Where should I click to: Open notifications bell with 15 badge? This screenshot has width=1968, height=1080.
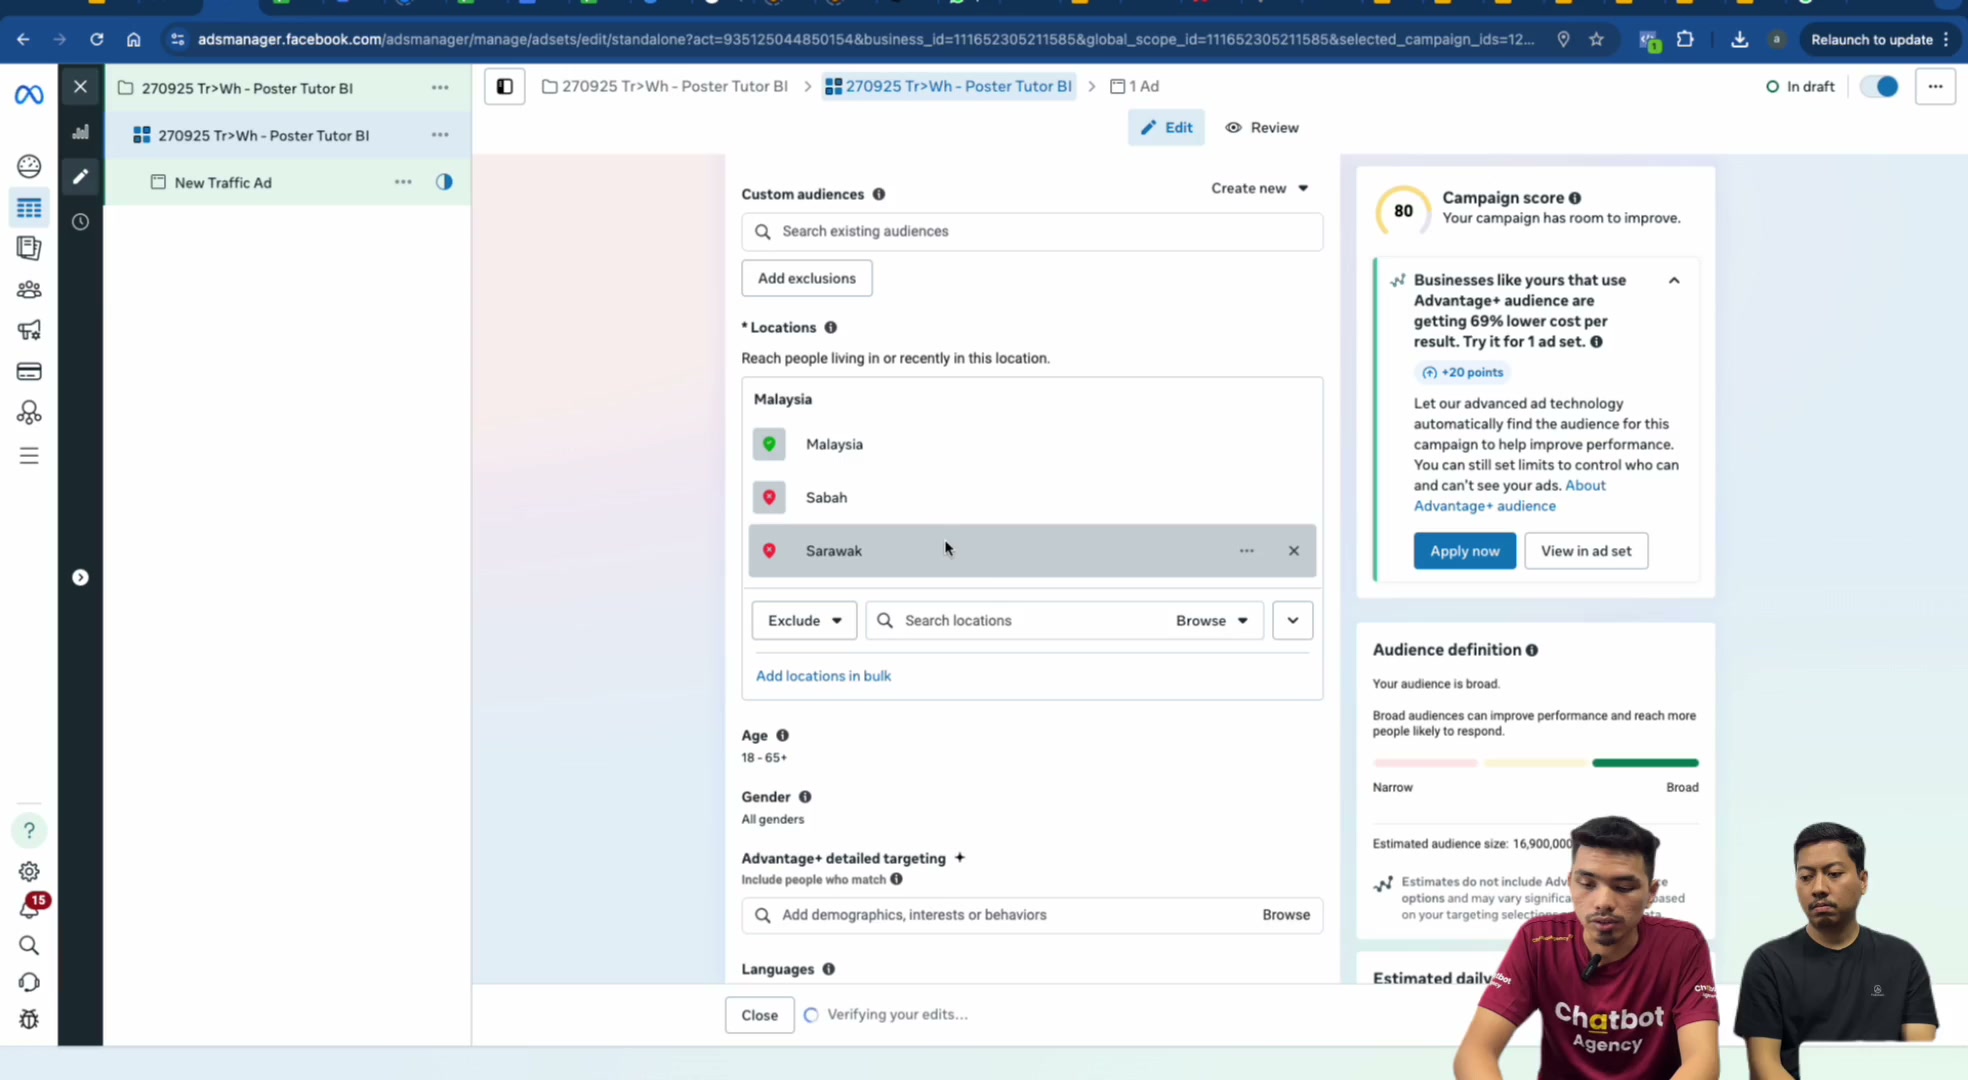pos(31,906)
